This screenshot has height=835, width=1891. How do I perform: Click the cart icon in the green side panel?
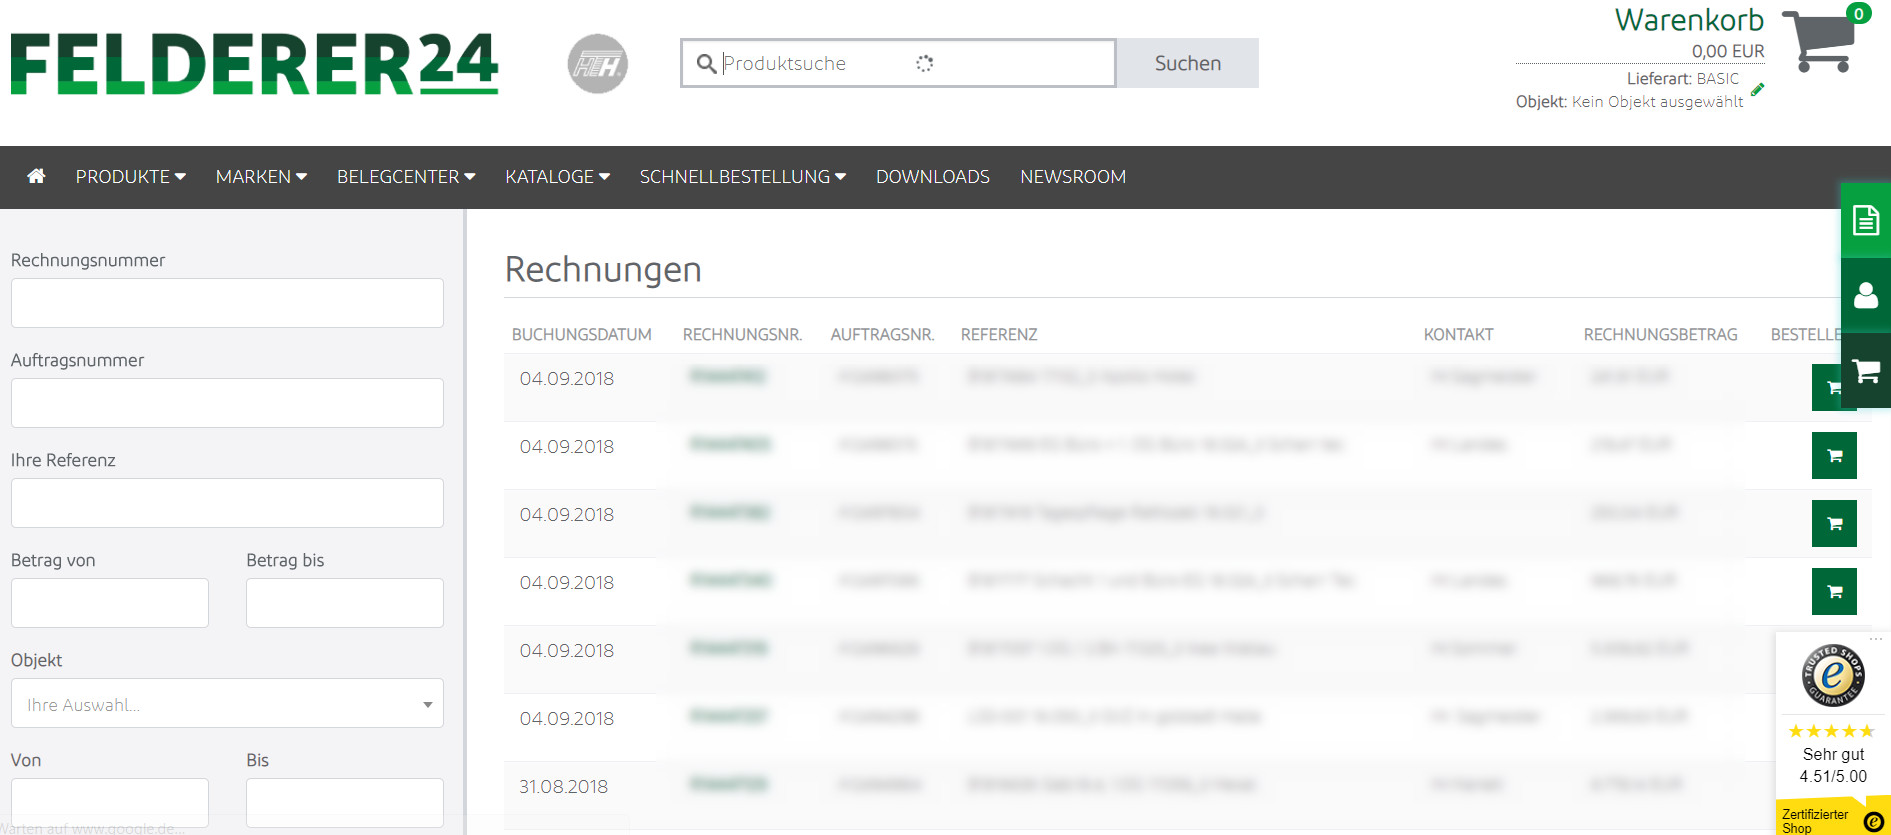1866,371
